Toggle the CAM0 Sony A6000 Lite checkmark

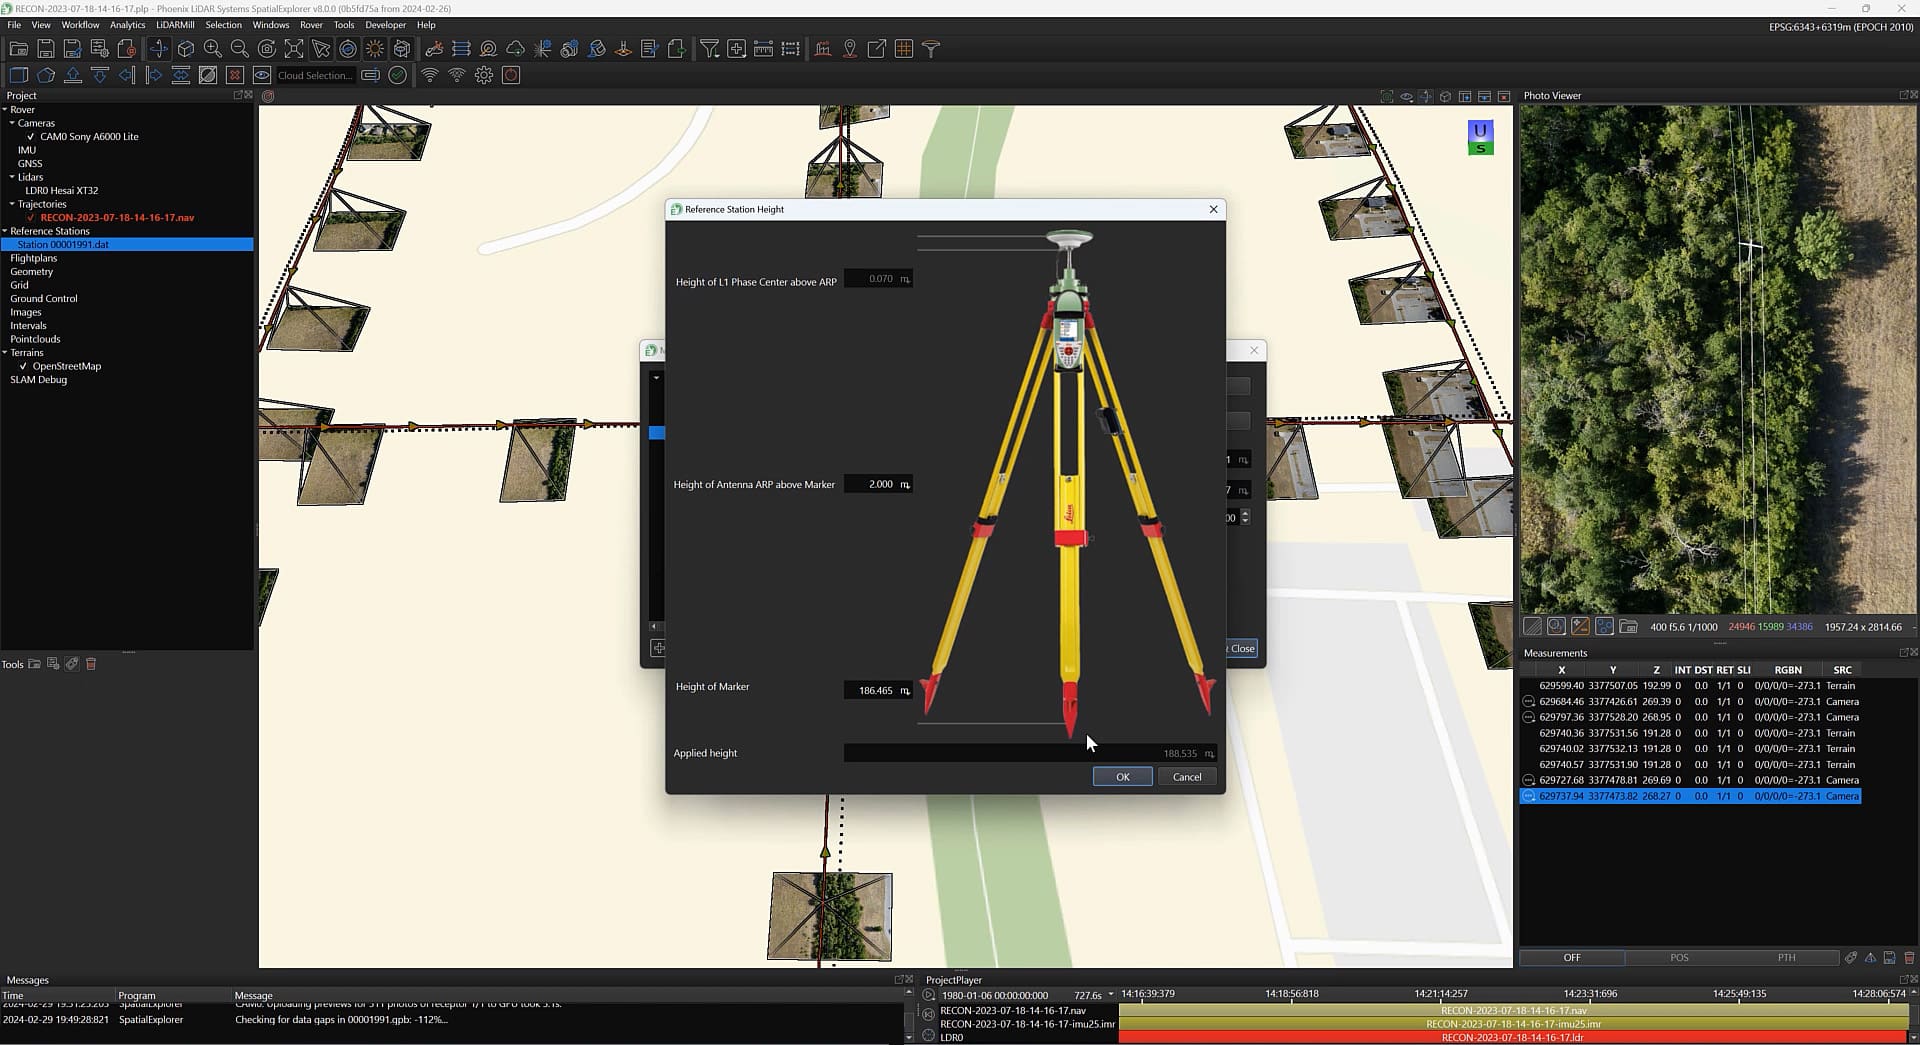[x=31, y=136]
